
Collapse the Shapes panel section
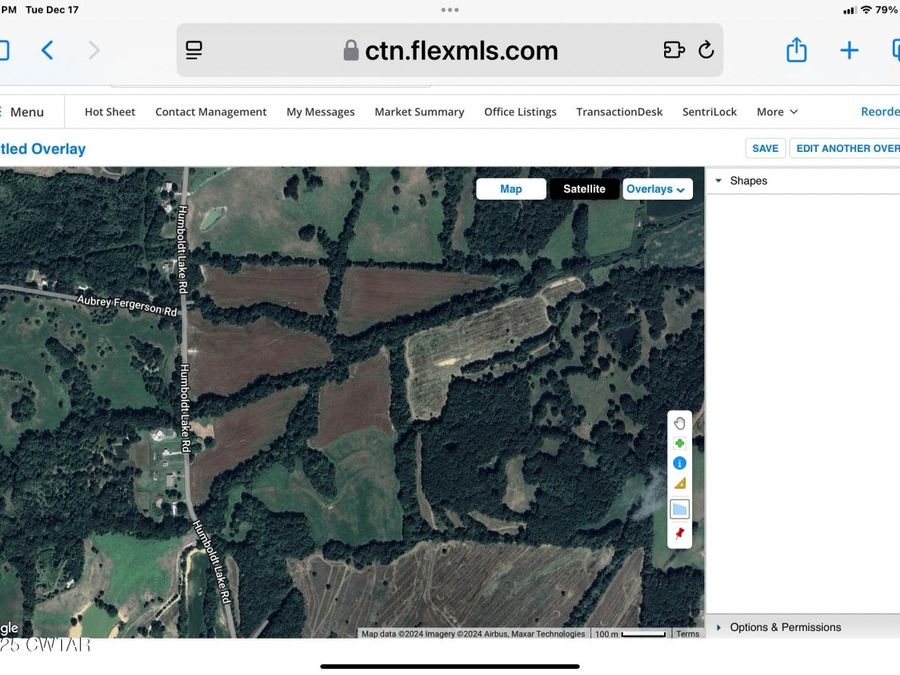(718, 181)
